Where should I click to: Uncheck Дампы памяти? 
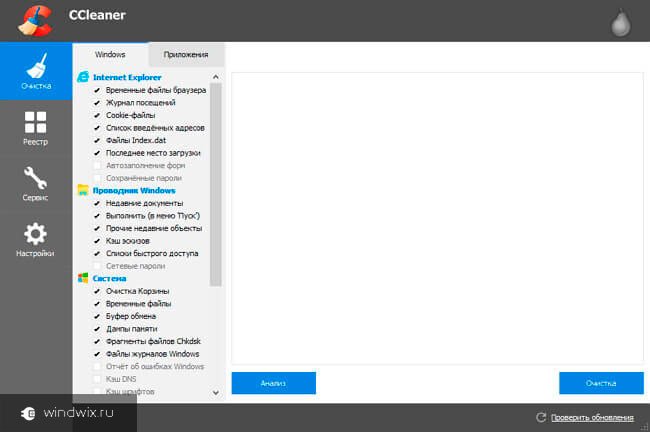(x=97, y=329)
